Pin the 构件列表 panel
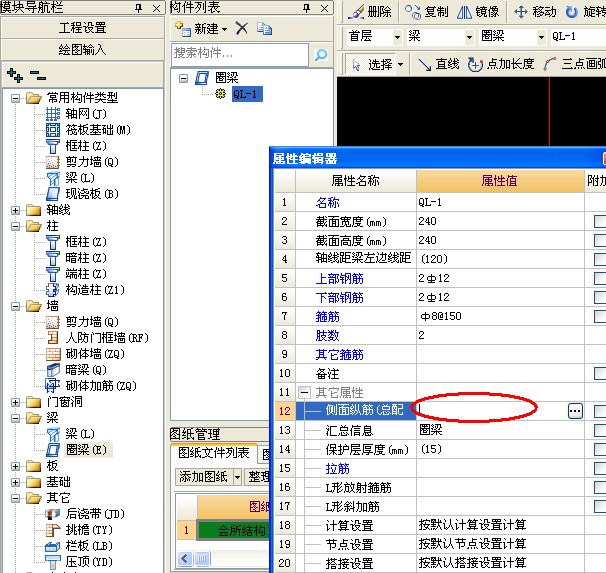 [306, 8]
